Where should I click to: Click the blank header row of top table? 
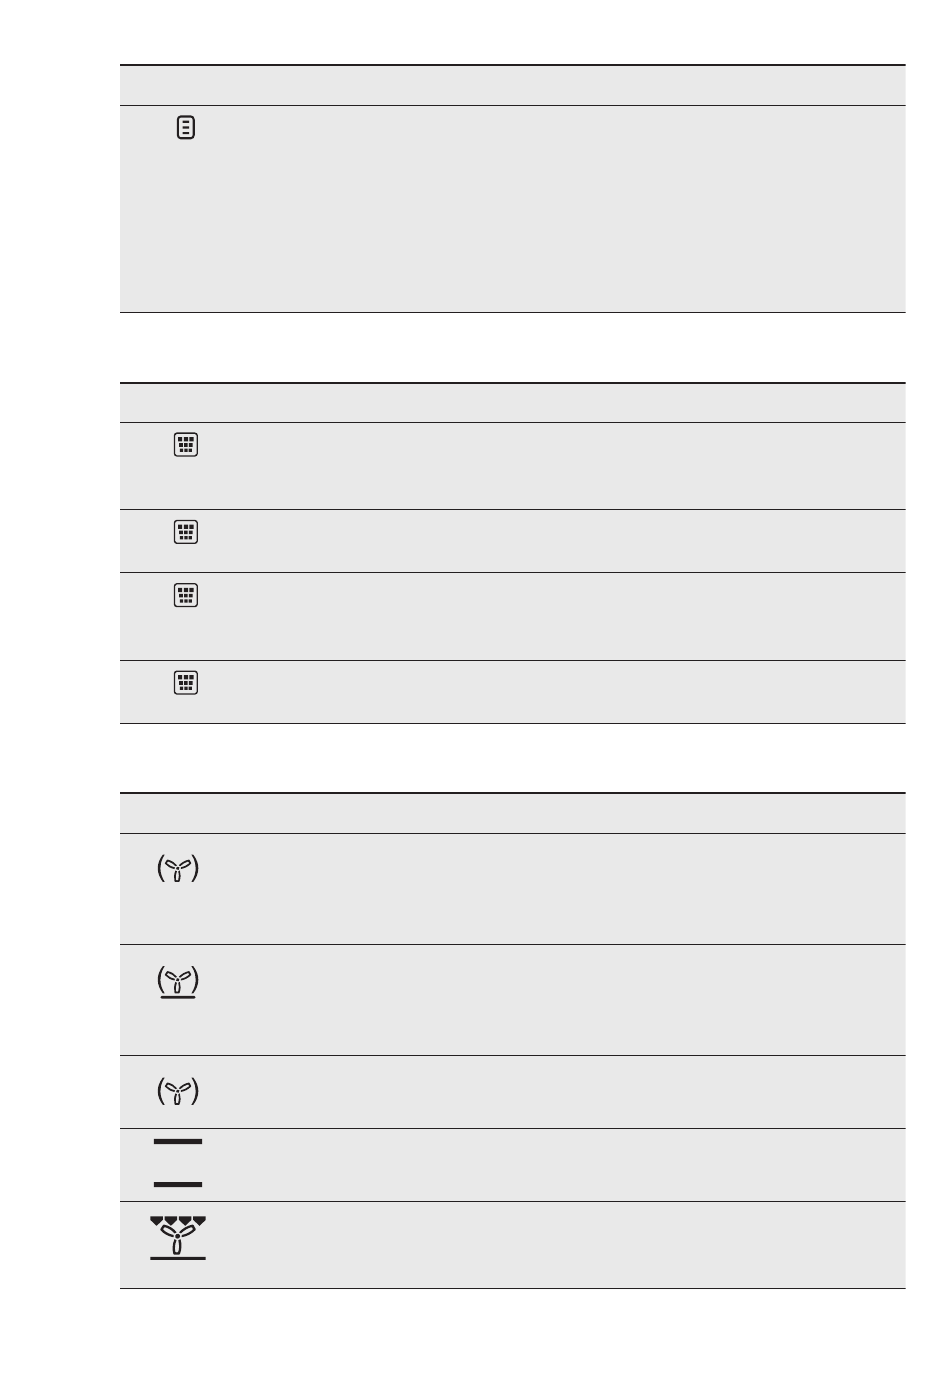pyautogui.click(x=512, y=85)
